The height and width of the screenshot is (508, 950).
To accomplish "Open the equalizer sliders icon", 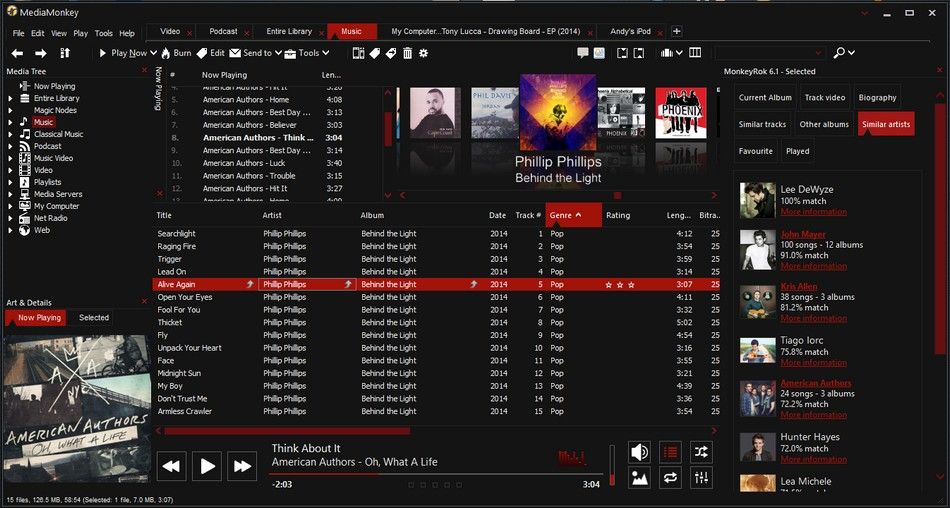I will pos(701,478).
